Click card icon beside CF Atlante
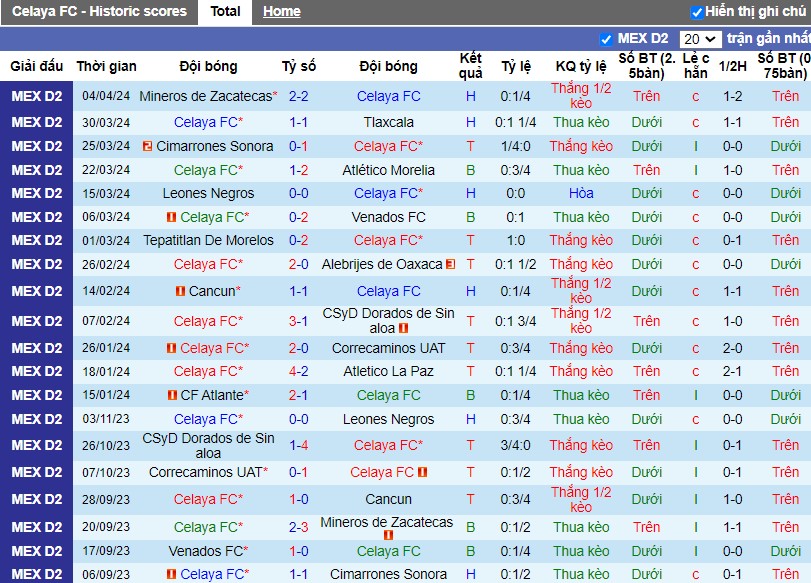Viewport: 811px width, 583px height. (173, 395)
